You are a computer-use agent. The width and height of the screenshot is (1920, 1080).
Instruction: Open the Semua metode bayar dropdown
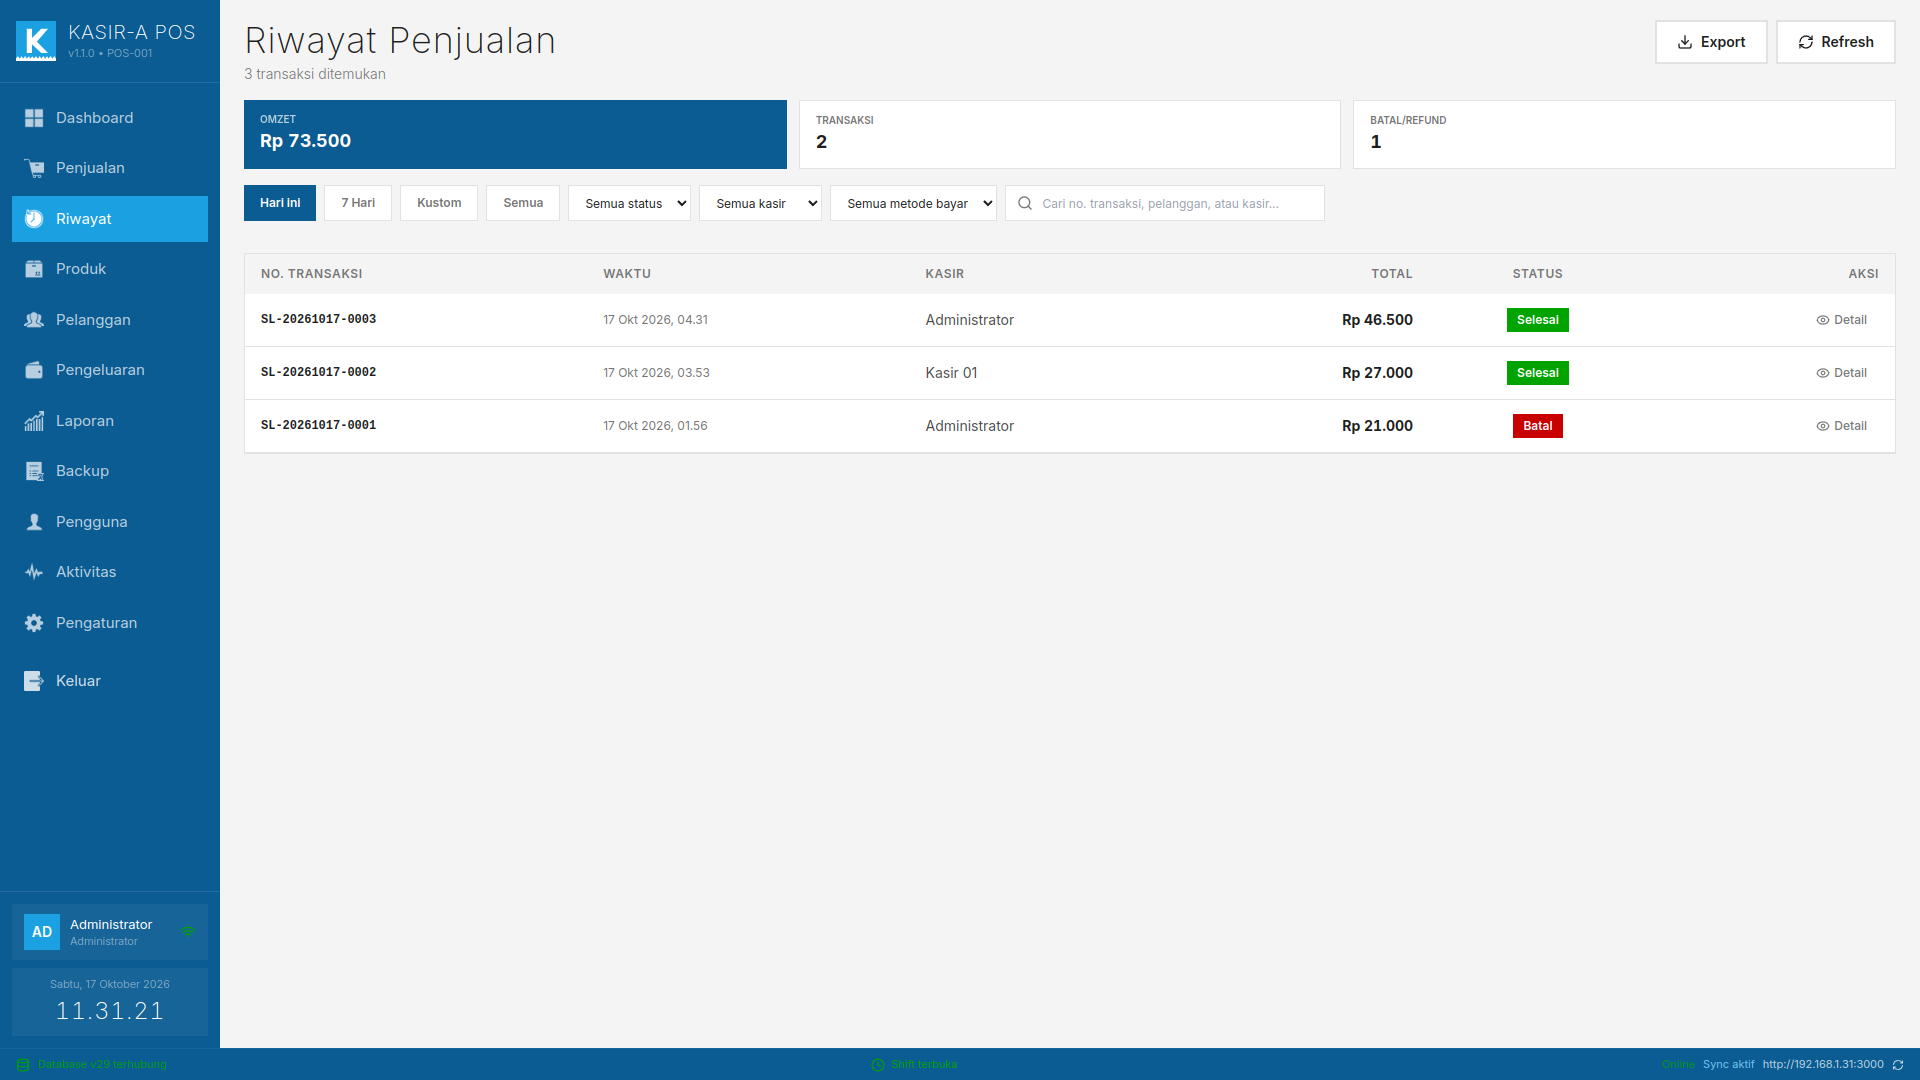913,203
